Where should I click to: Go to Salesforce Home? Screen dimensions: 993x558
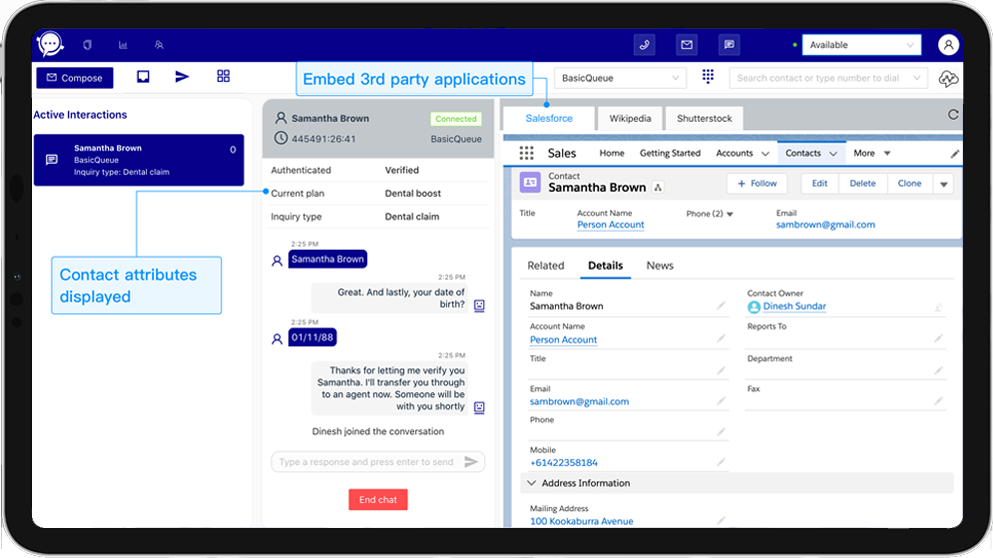[x=612, y=153]
